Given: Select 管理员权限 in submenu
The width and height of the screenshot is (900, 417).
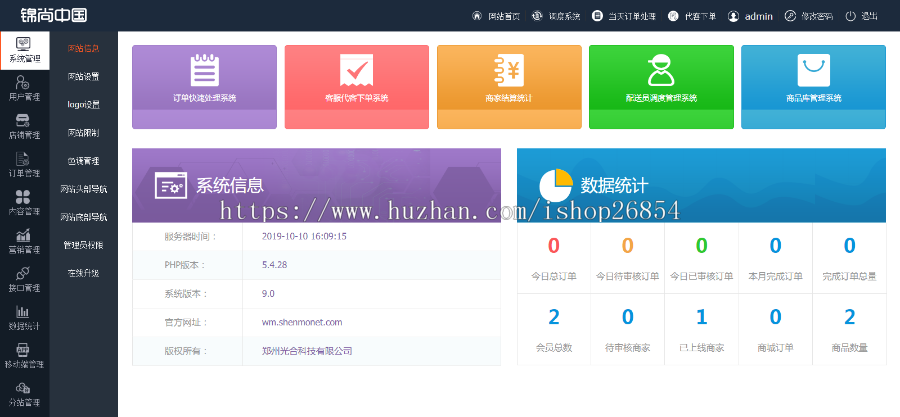Looking at the screenshot, I should 83,245.
